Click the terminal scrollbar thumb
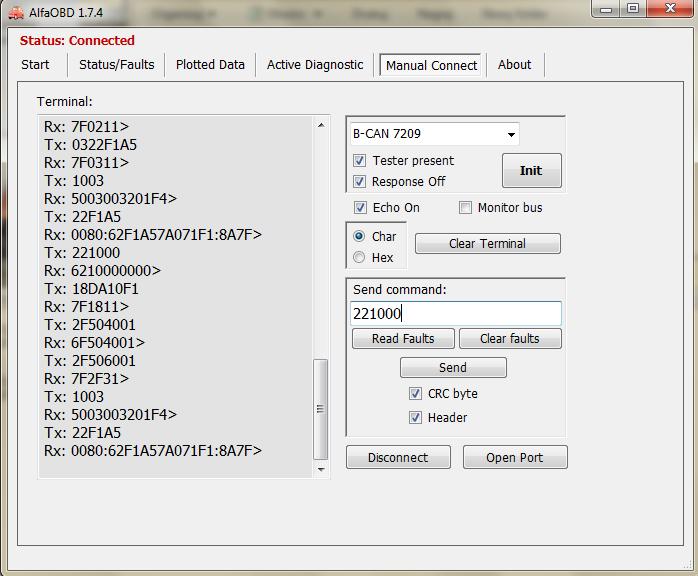 321,409
